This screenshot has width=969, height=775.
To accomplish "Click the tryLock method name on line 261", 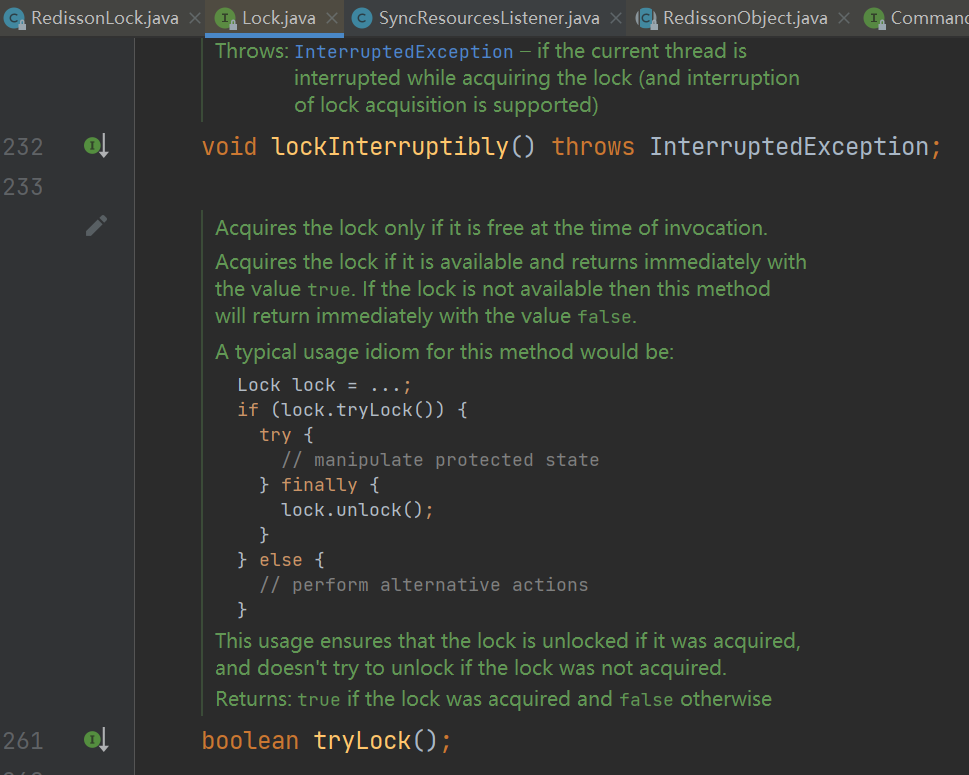I will coord(362,741).
